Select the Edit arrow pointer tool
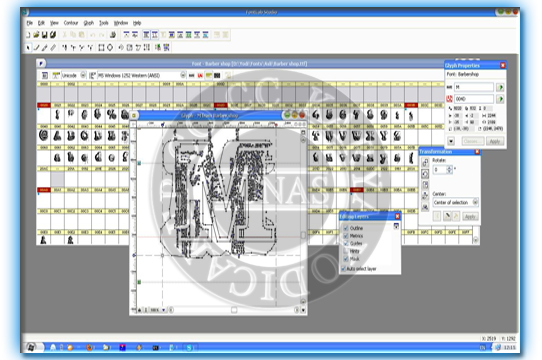The height and width of the screenshot is (360, 542). (x=28, y=47)
